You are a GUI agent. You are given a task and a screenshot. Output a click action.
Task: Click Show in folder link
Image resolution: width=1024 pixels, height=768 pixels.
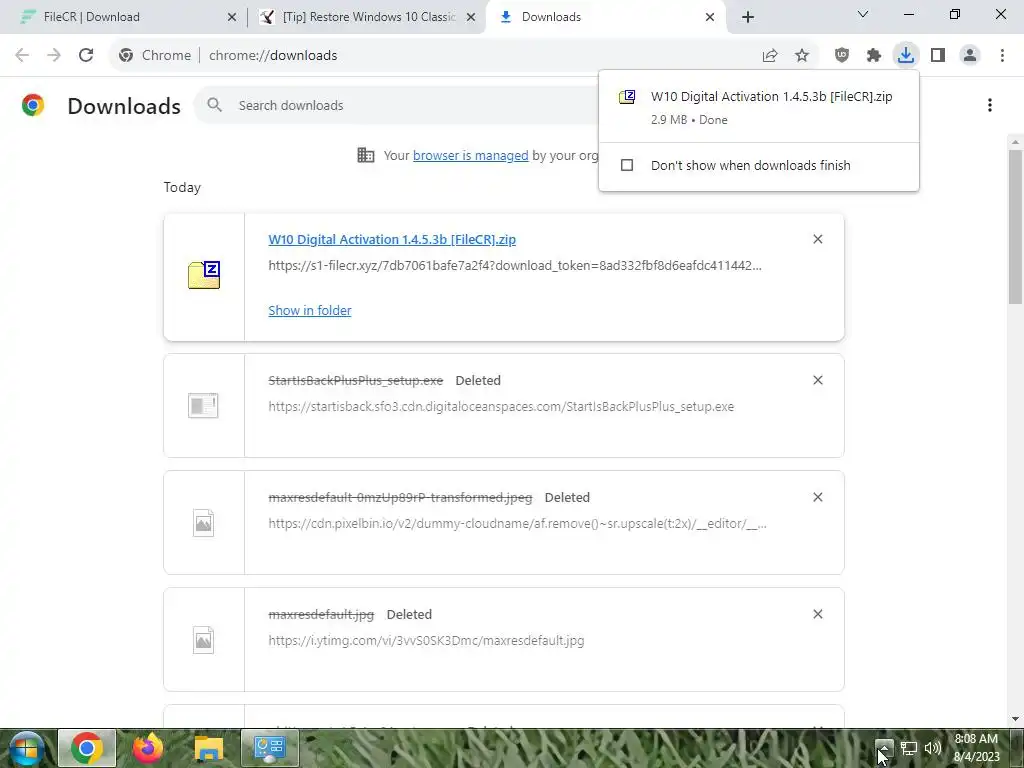coord(310,310)
